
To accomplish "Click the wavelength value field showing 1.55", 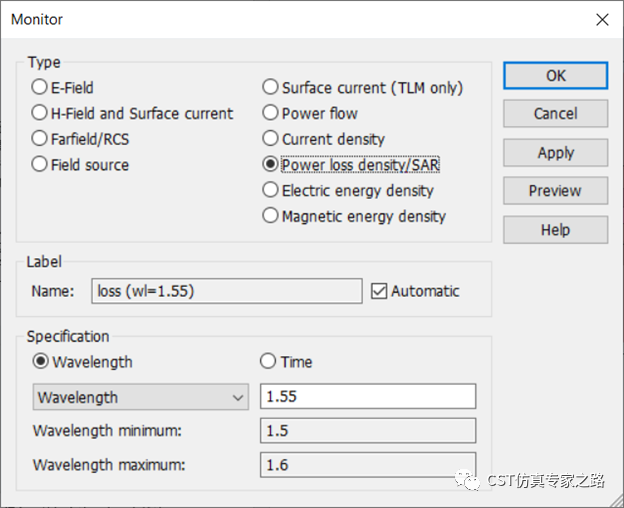I will click(368, 396).
